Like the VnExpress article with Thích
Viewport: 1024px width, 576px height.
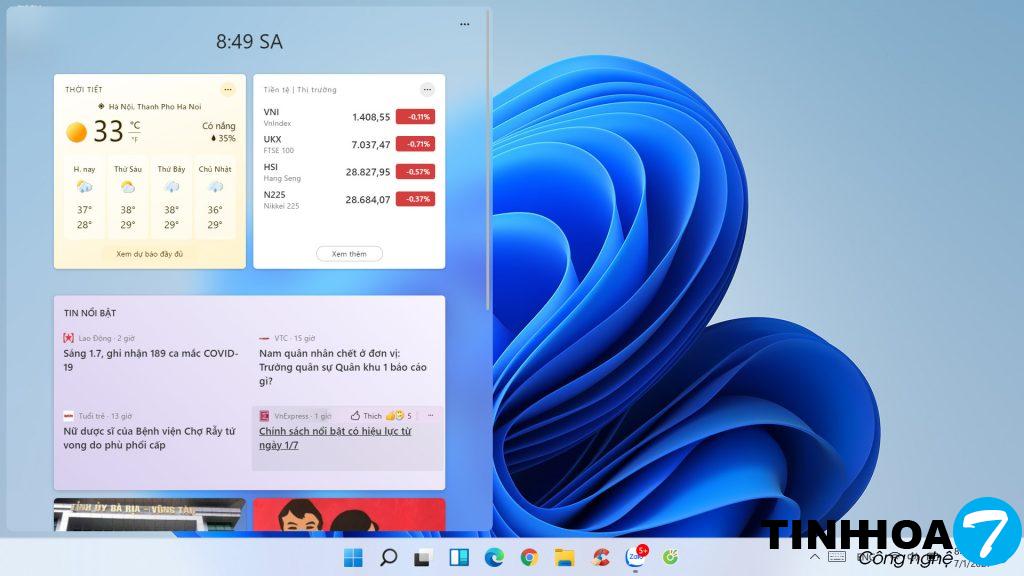366,415
